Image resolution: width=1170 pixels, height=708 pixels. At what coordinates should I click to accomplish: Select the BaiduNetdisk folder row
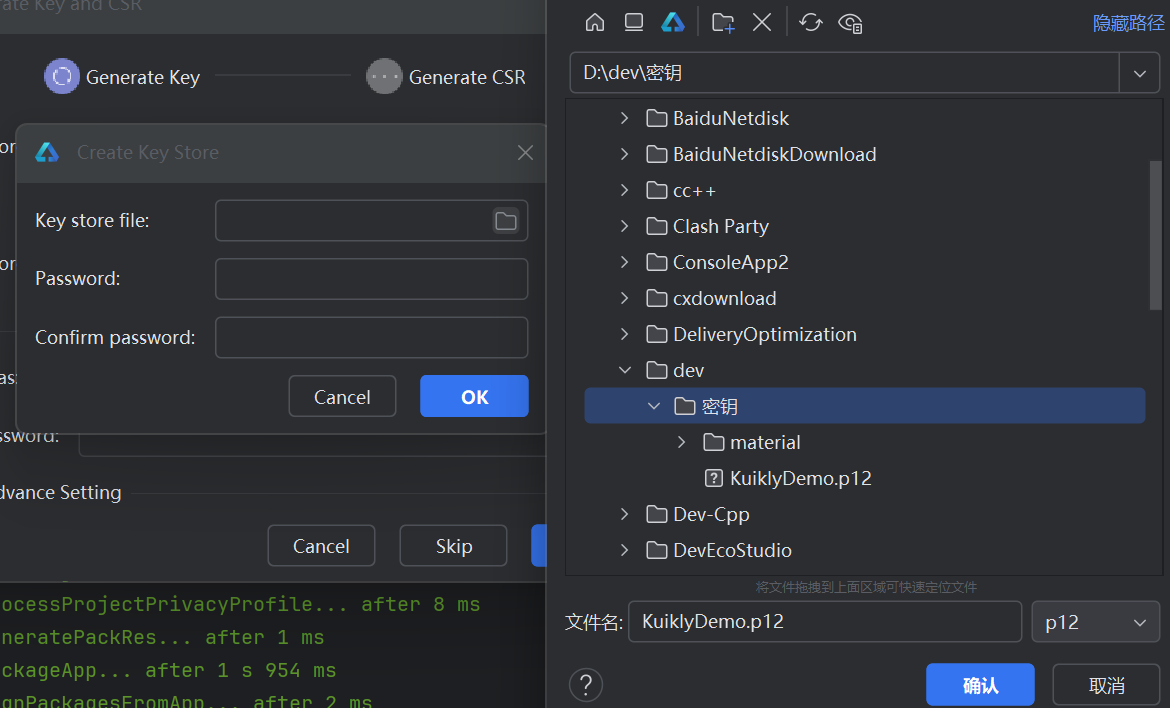coord(865,118)
